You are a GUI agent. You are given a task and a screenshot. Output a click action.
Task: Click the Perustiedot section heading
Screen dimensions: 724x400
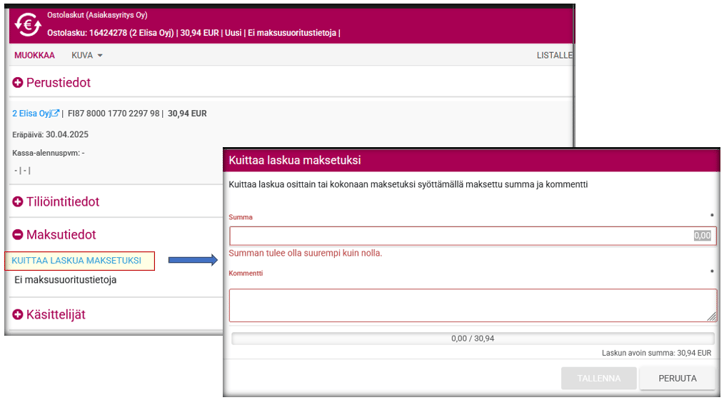coord(62,83)
